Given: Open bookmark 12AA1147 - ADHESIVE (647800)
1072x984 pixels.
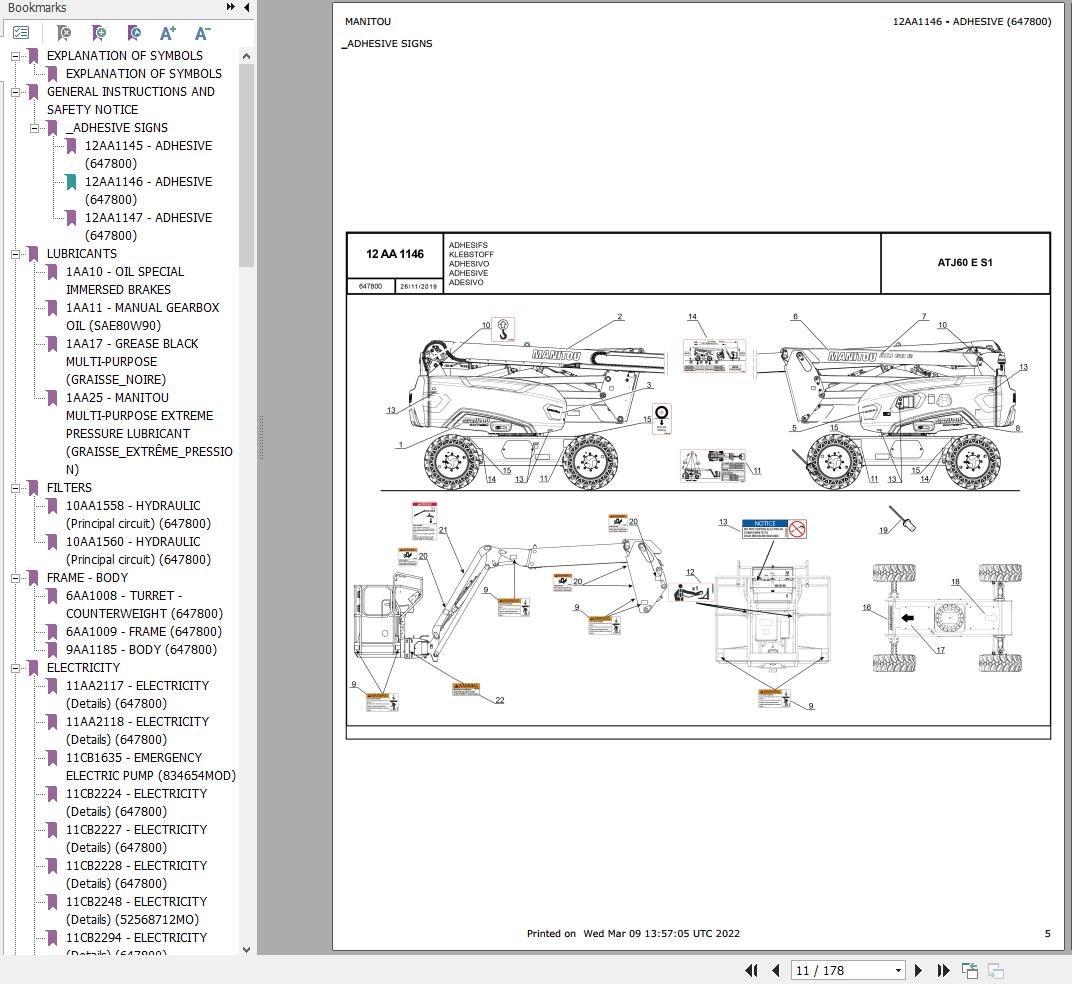Looking at the screenshot, I should (x=148, y=226).
